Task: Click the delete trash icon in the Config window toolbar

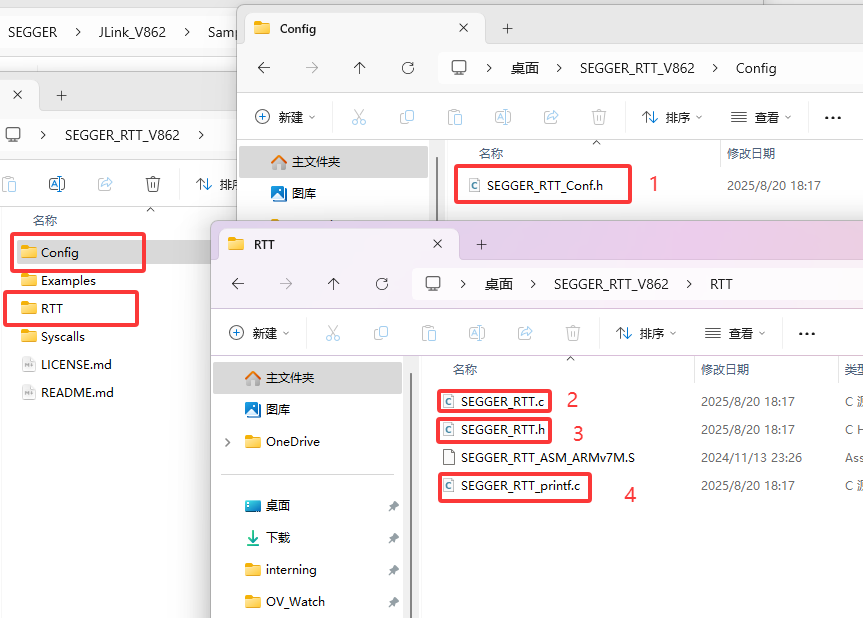Action: [598, 117]
